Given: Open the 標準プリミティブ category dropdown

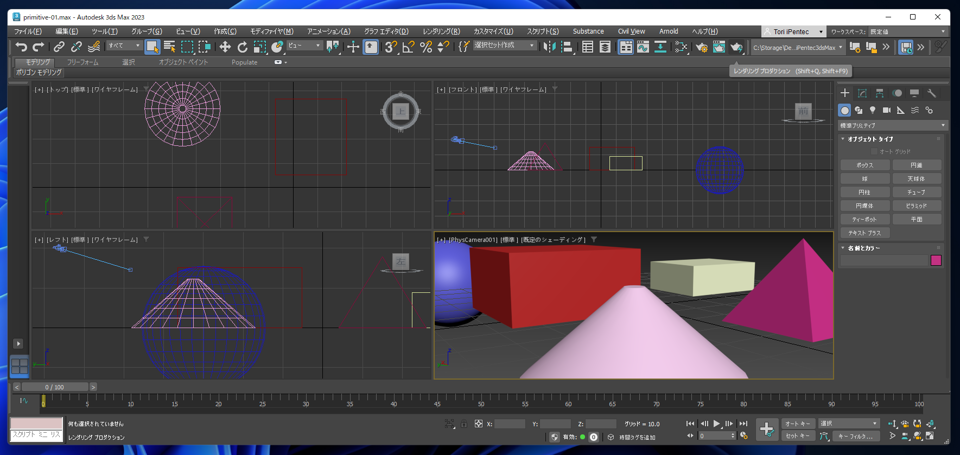Looking at the screenshot, I should [x=893, y=125].
